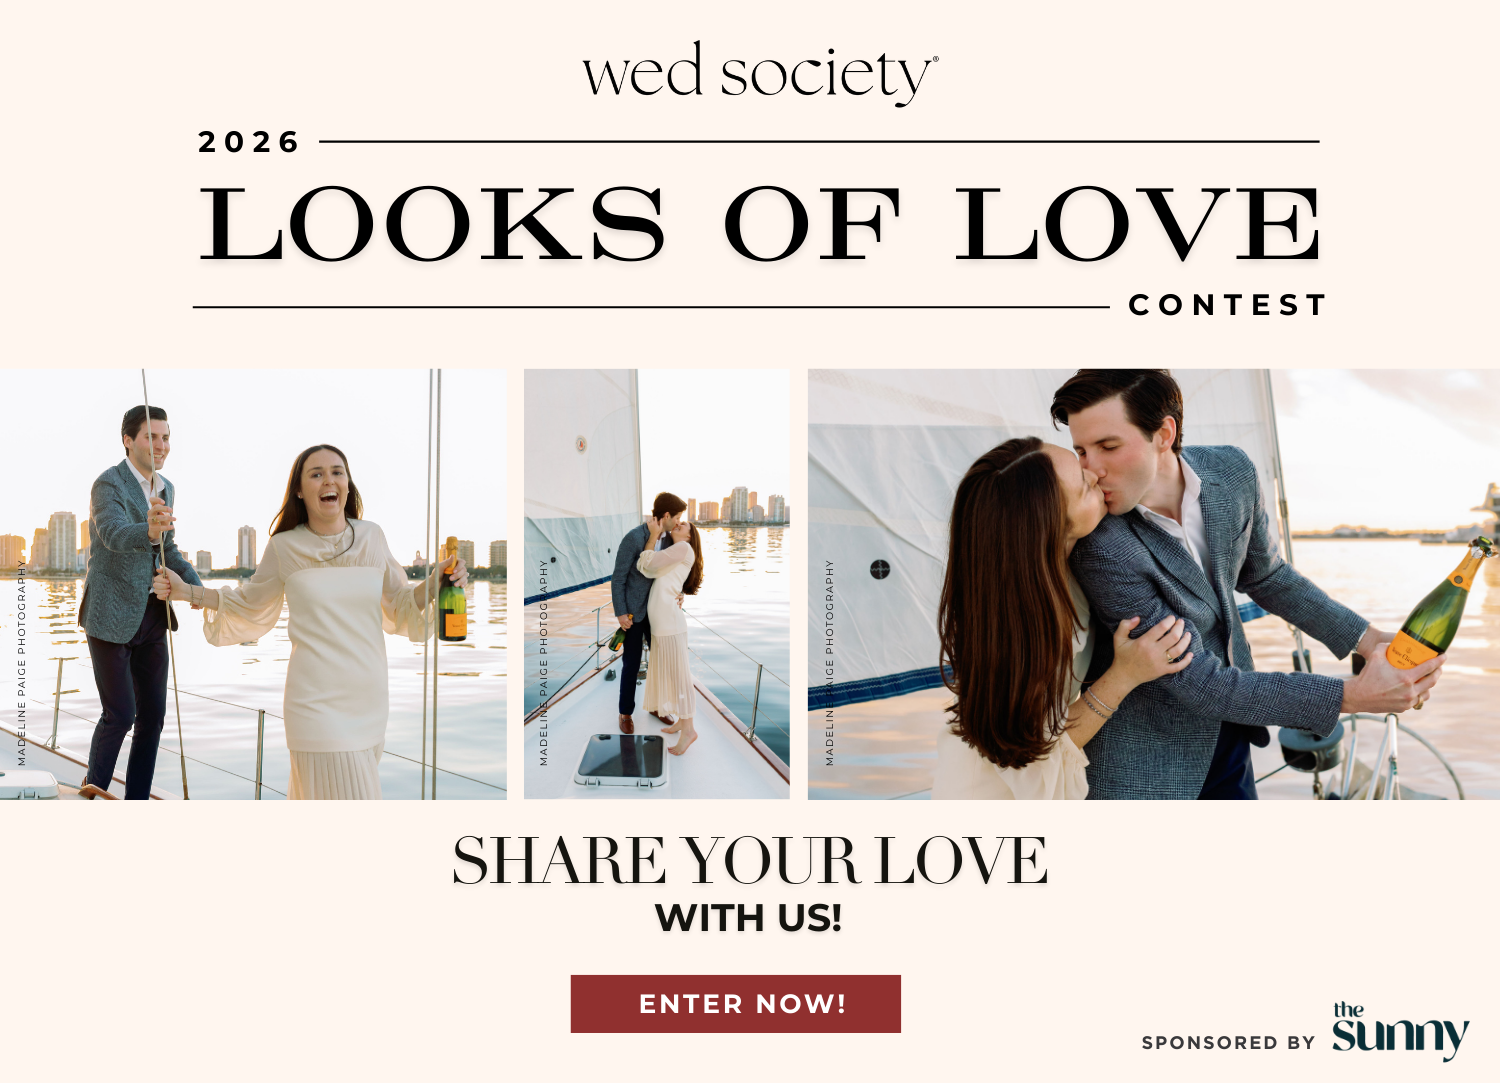
Task: Select the couple laughing on sailboat photo
Action: click(253, 584)
